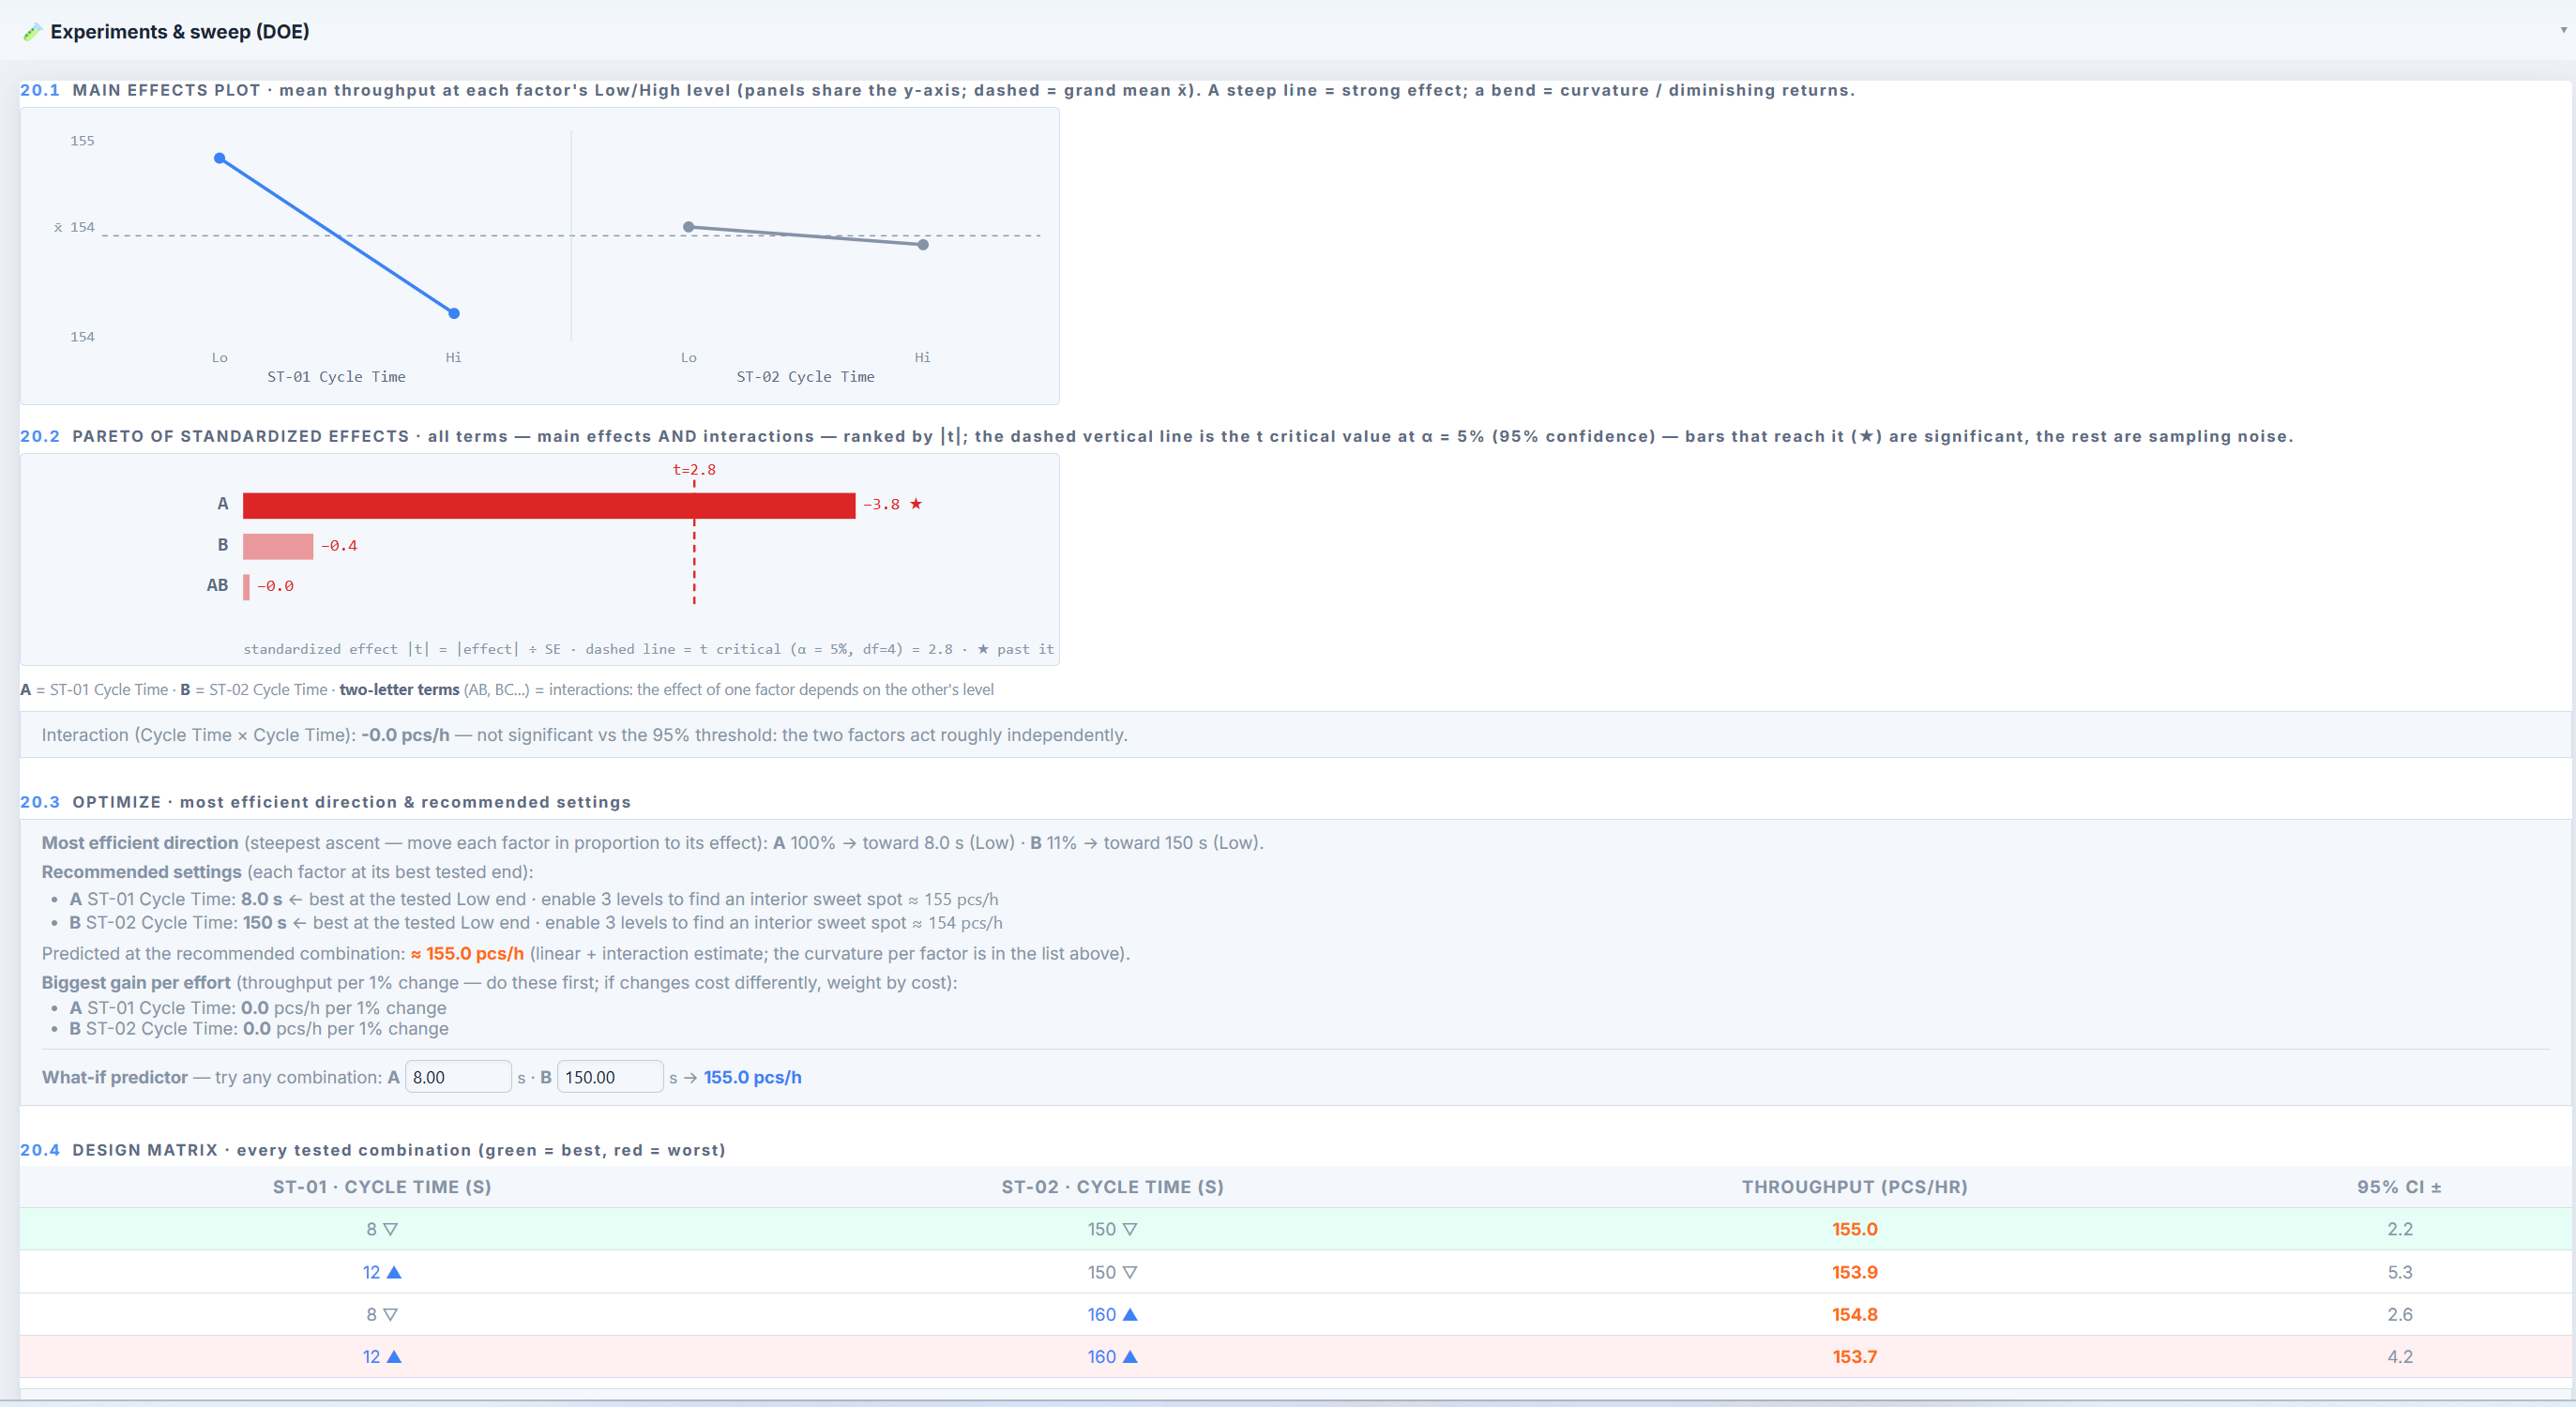The width and height of the screenshot is (2576, 1407).
Task: Click the Most efficient direction line
Action: [x=652, y=843]
